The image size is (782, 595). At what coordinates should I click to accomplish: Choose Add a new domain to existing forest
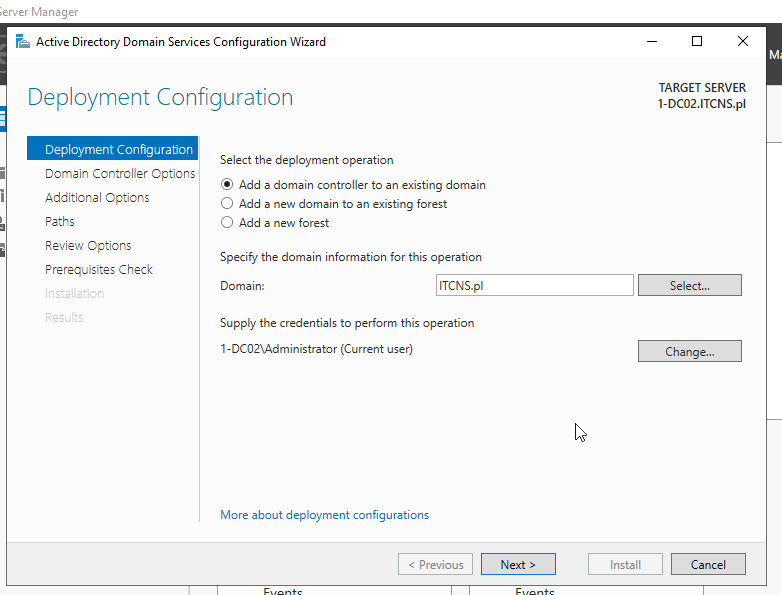click(227, 204)
